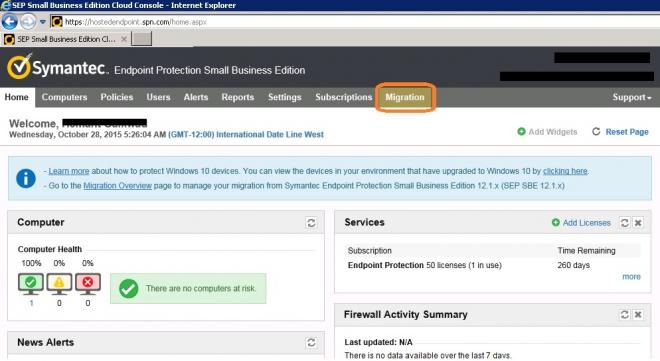Open the Migration Overview link
This screenshot has width=660, height=361.
coord(117,186)
